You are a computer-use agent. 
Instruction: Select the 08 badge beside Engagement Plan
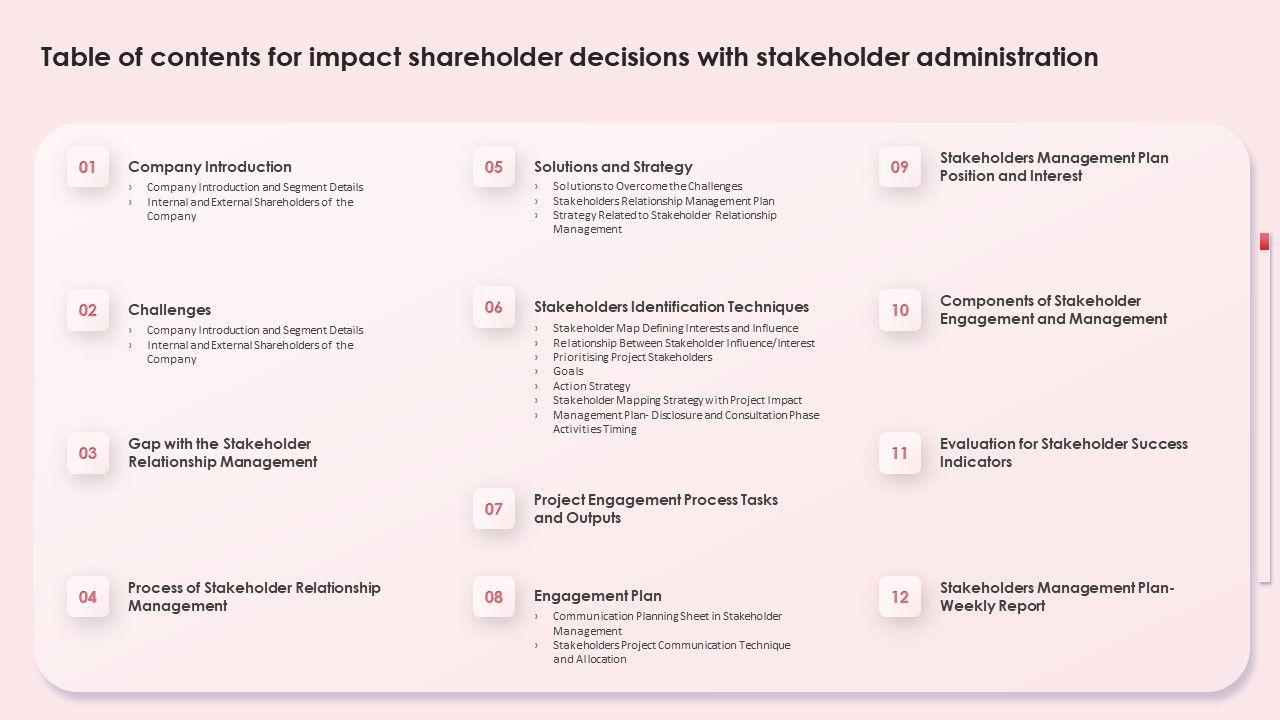[x=494, y=597]
